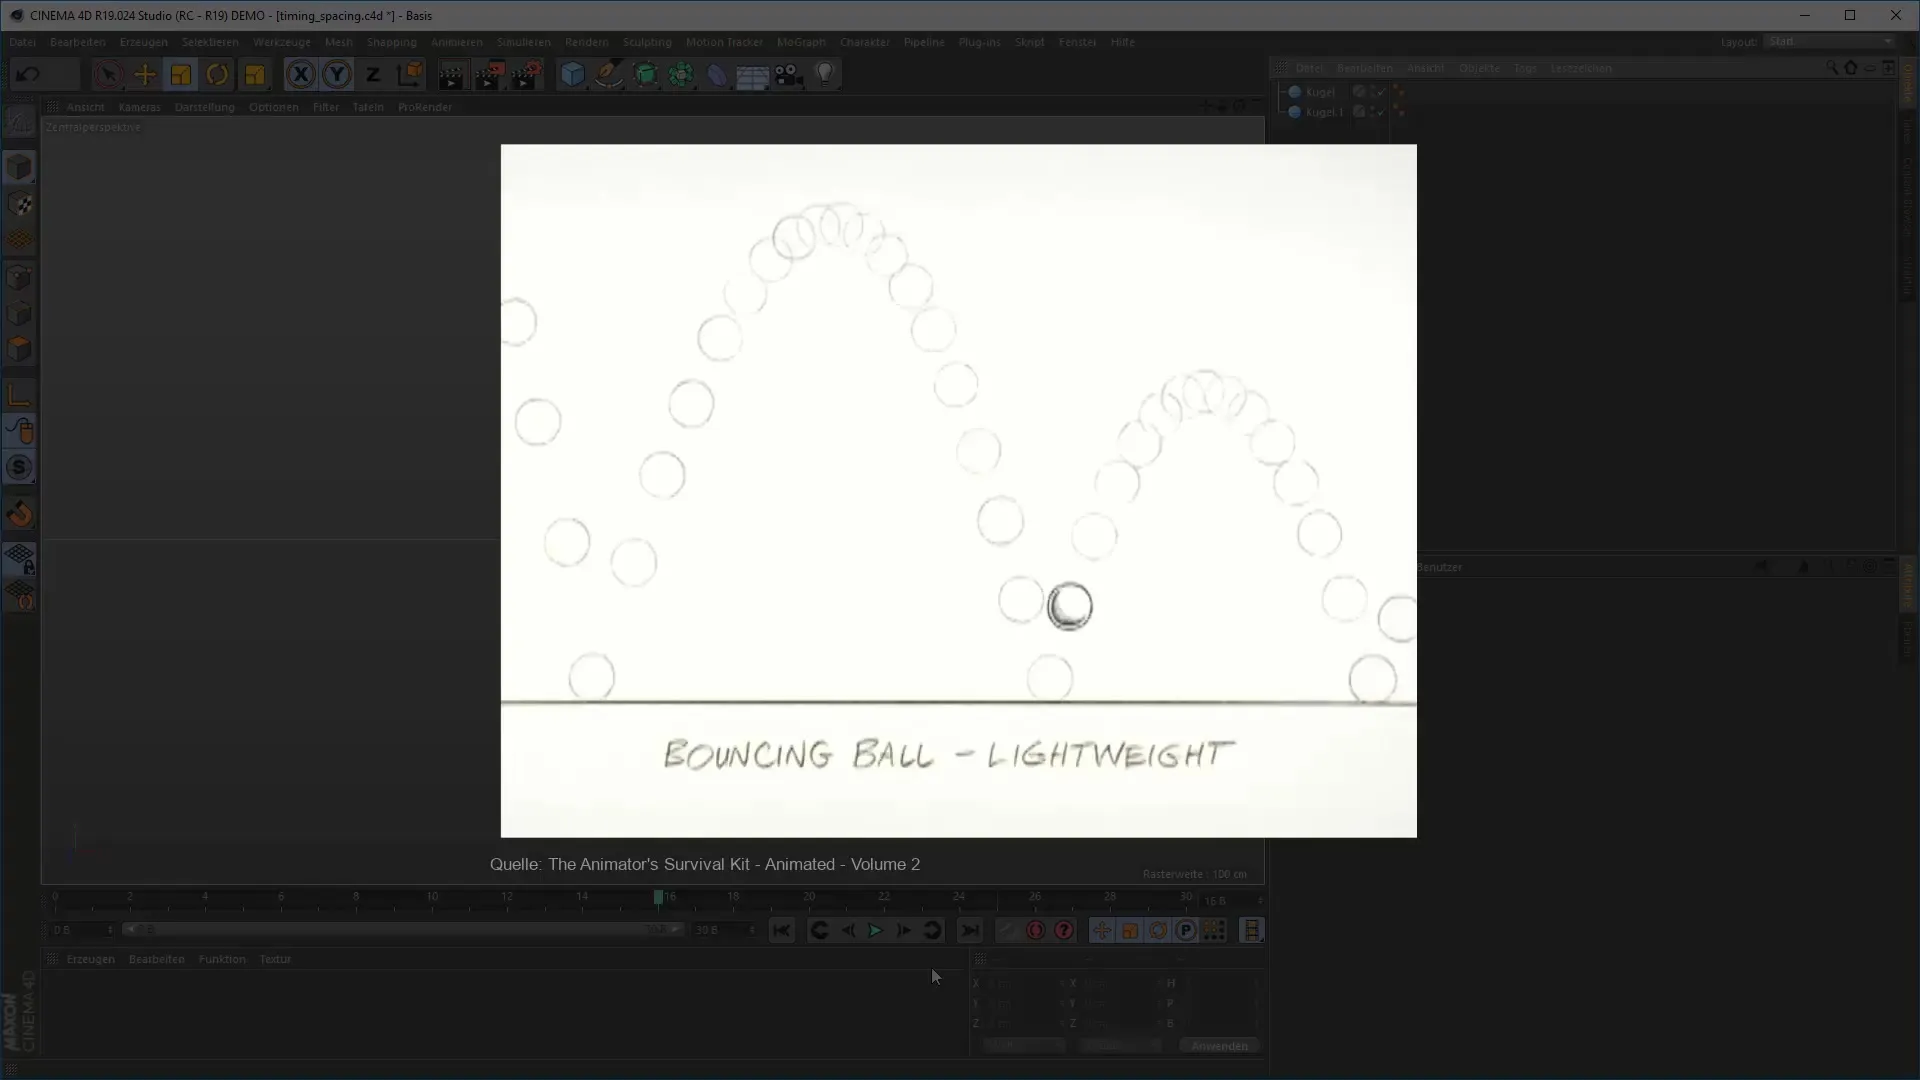The height and width of the screenshot is (1080, 1920).
Task: Toggle the autokeying button
Action: click(x=1035, y=931)
